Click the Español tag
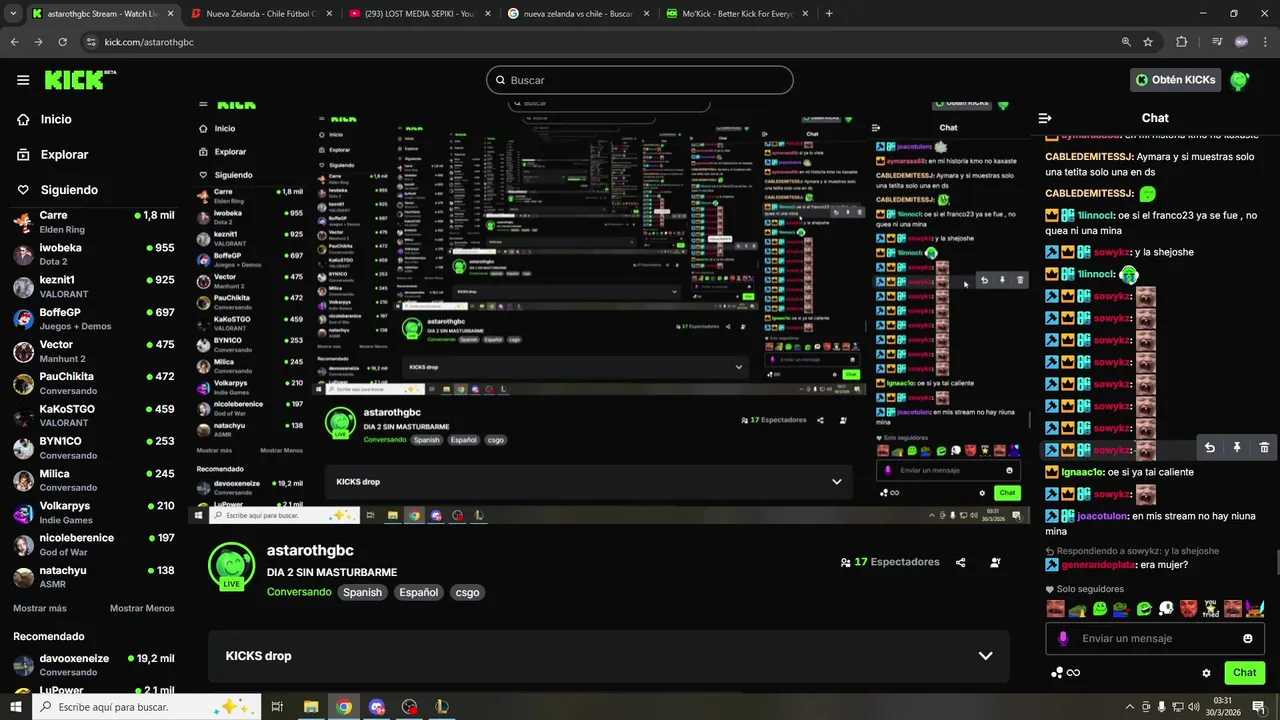The height and width of the screenshot is (720, 1280). [418, 592]
